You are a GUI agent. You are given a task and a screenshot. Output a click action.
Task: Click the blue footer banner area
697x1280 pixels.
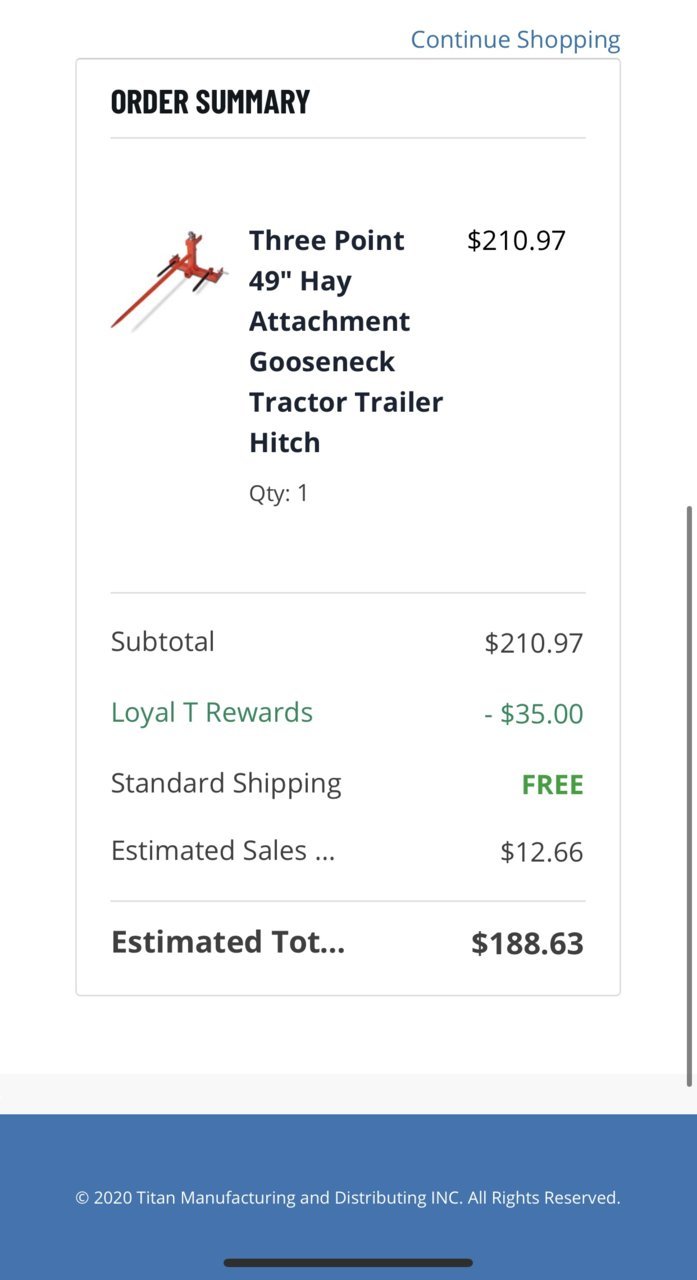point(348,1197)
